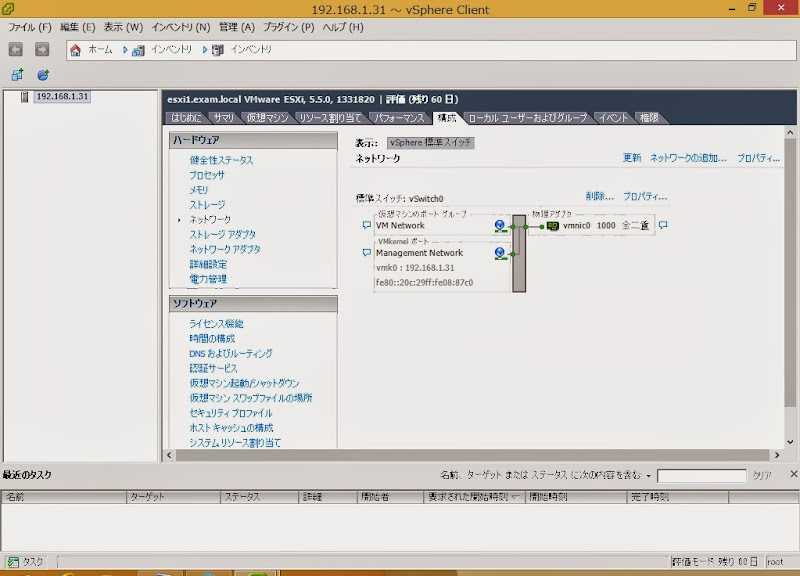Switch to 権限 tab
Screen dimensions: 800x576
click(649, 118)
